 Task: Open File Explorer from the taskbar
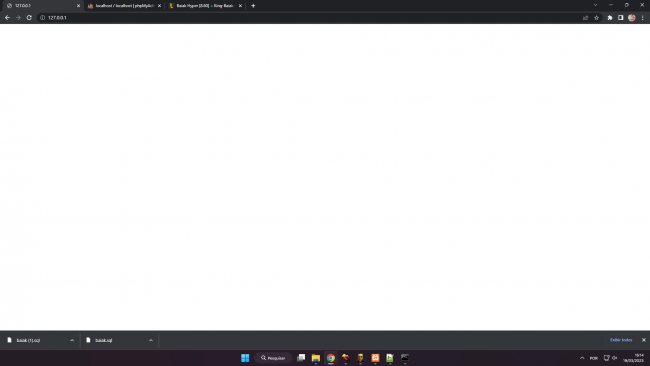coord(316,358)
